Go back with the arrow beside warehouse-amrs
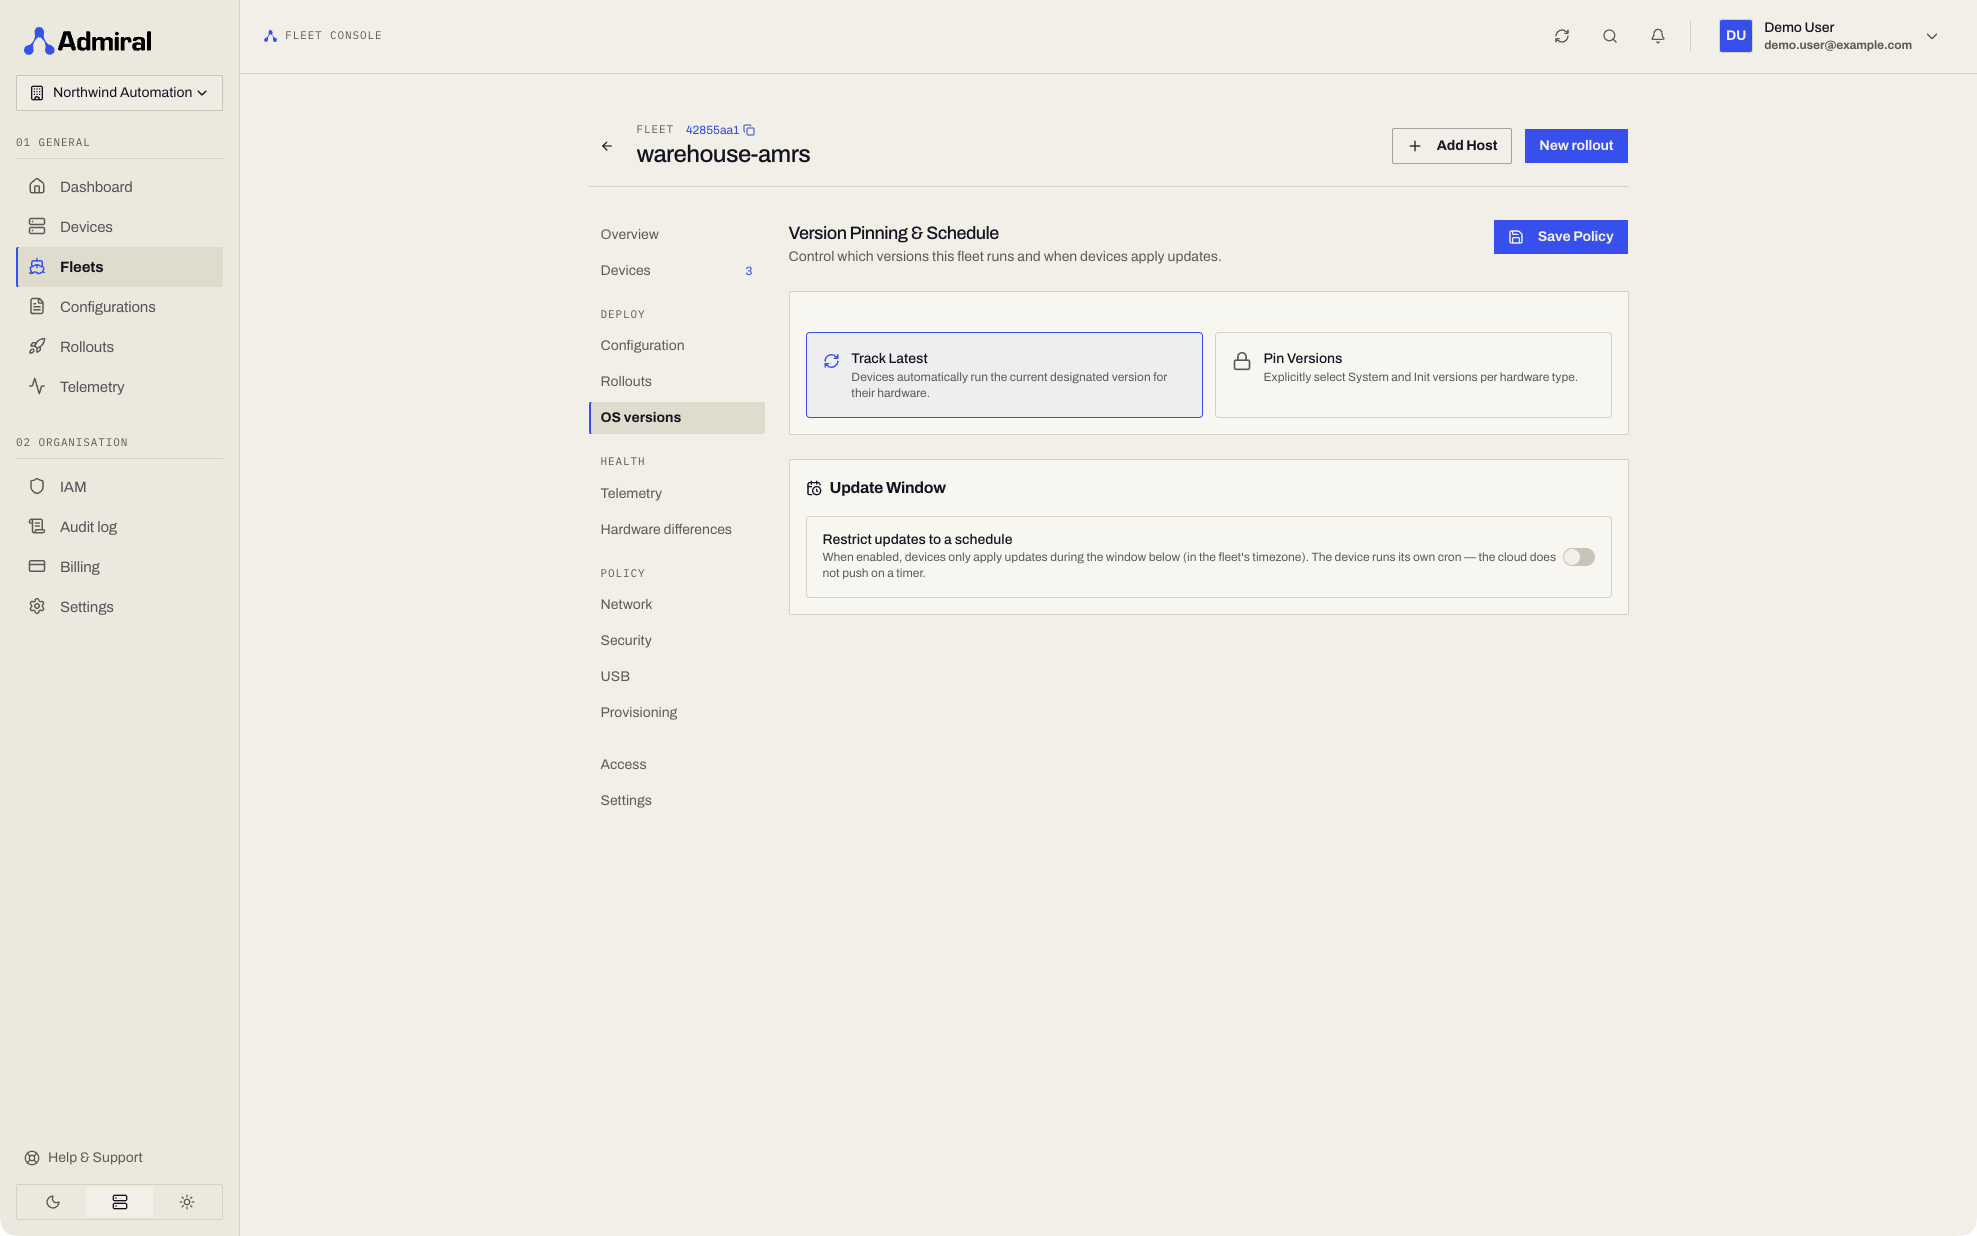Image resolution: width=1977 pixels, height=1236 pixels. point(607,146)
